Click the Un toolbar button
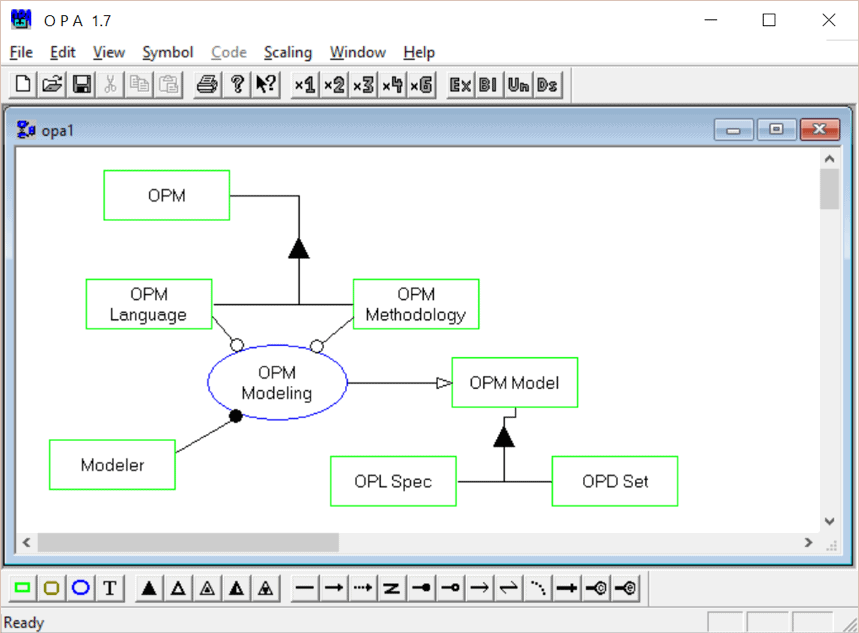 coord(518,85)
